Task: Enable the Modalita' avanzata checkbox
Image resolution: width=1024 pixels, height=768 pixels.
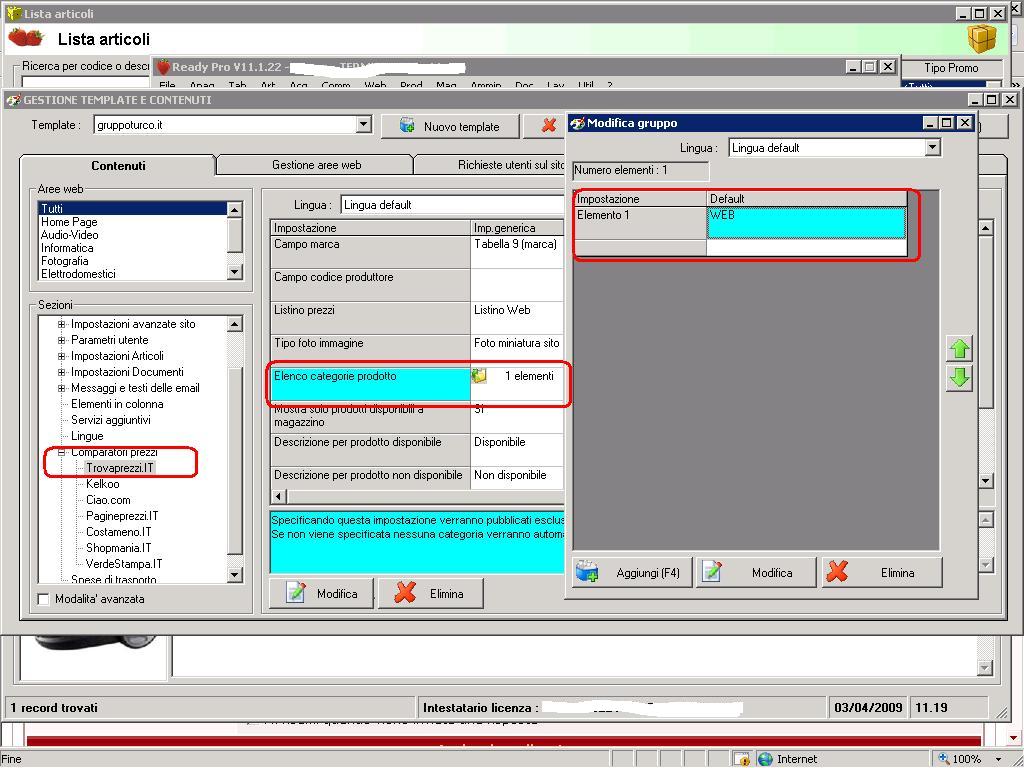Action: click(x=44, y=599)
